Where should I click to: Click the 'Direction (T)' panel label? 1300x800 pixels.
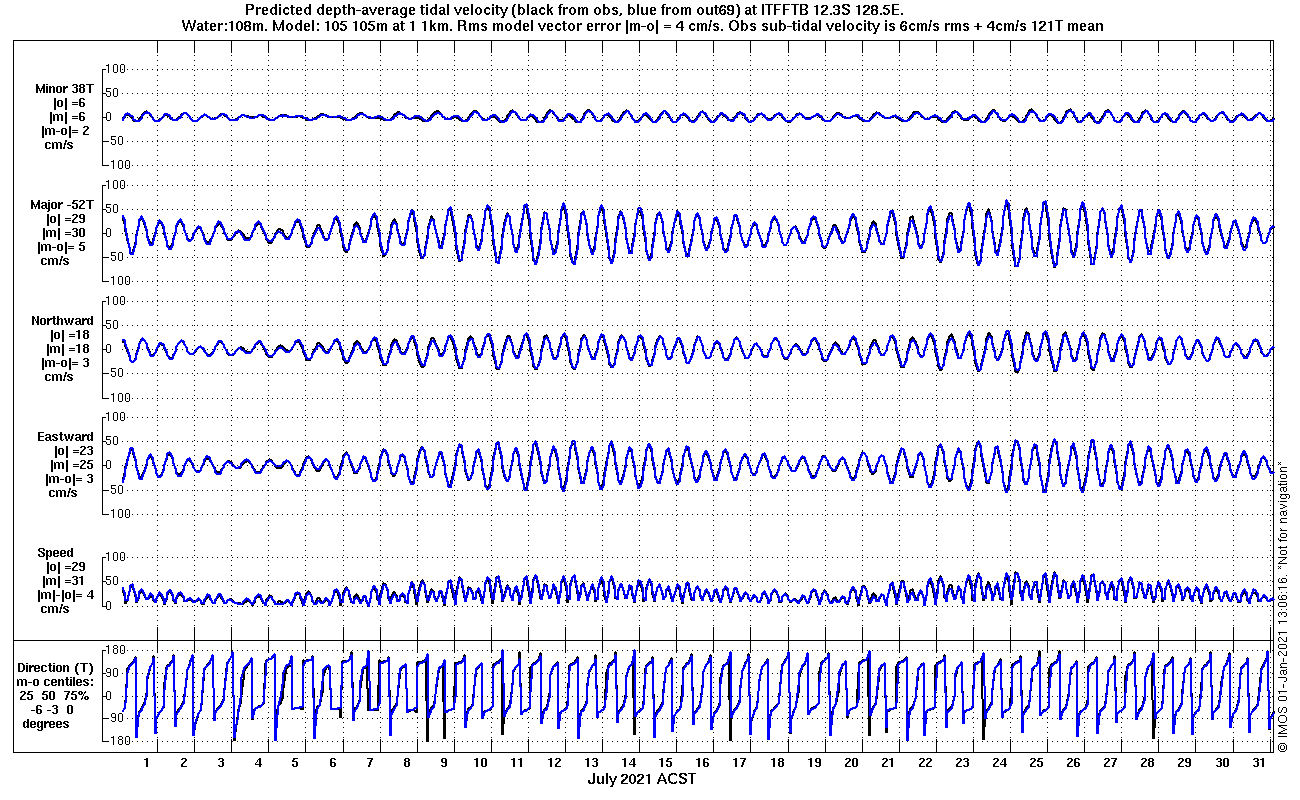57,667
